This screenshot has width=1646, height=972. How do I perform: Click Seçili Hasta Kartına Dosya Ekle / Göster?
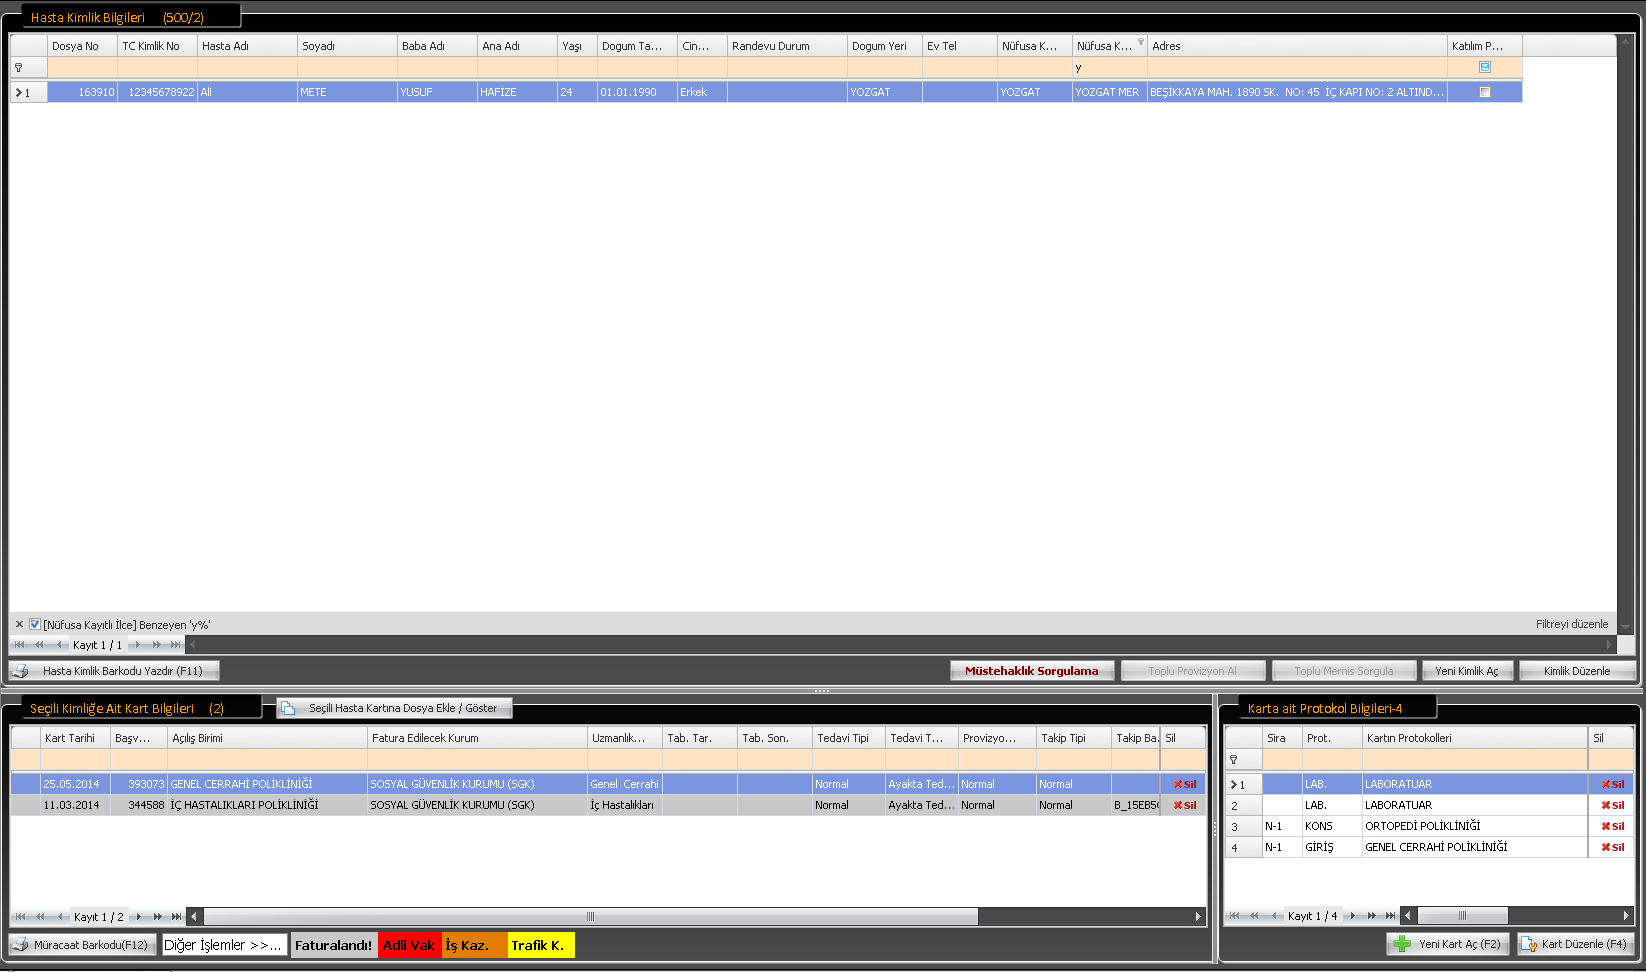395,708
